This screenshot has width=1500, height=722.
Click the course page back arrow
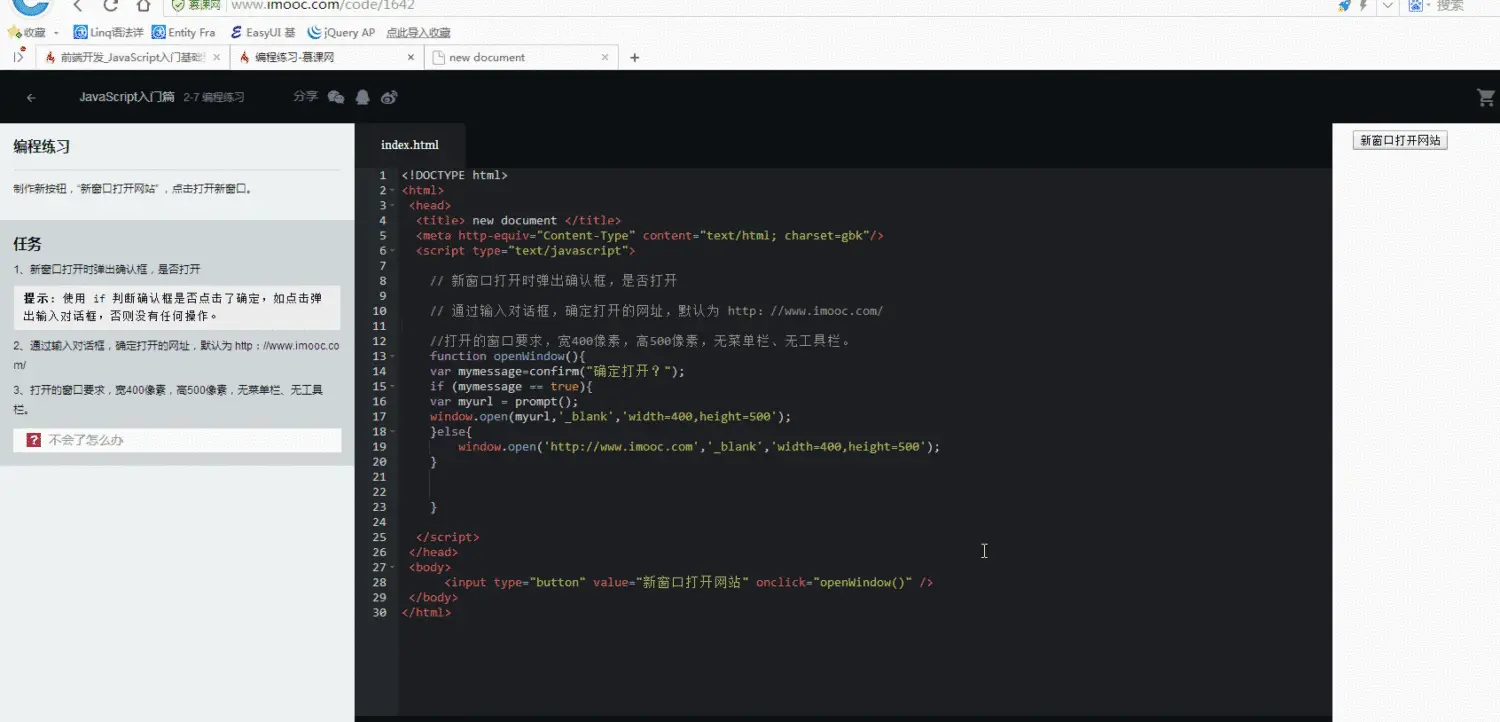(31, 98)
